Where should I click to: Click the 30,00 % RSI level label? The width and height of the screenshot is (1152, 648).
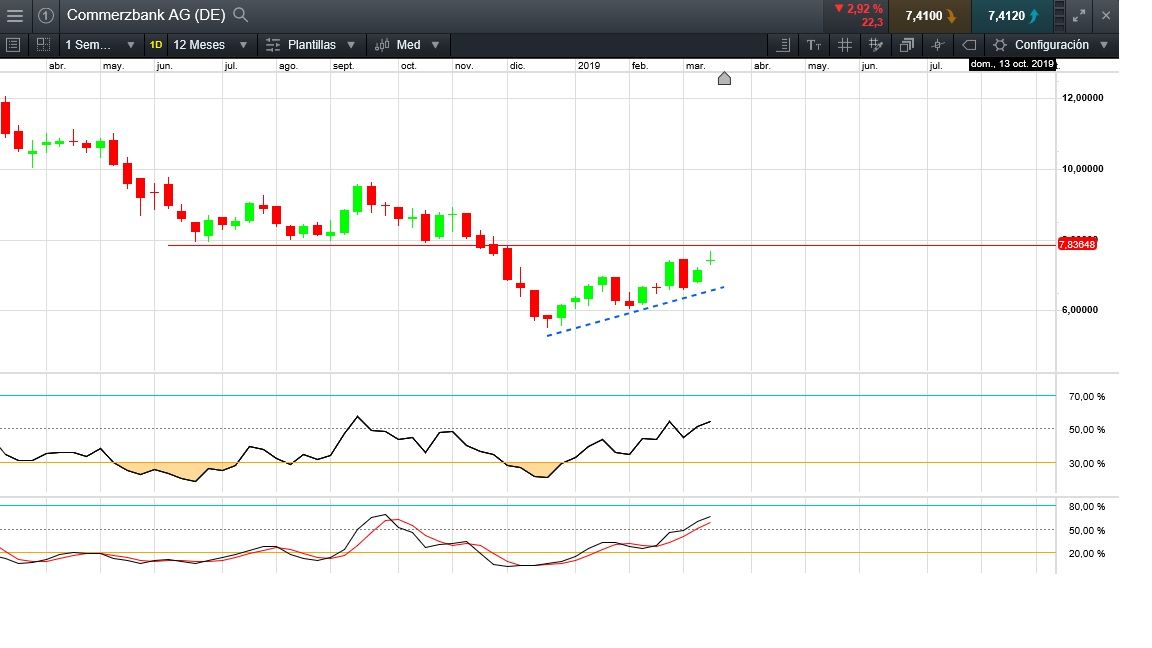point(1087,464)
